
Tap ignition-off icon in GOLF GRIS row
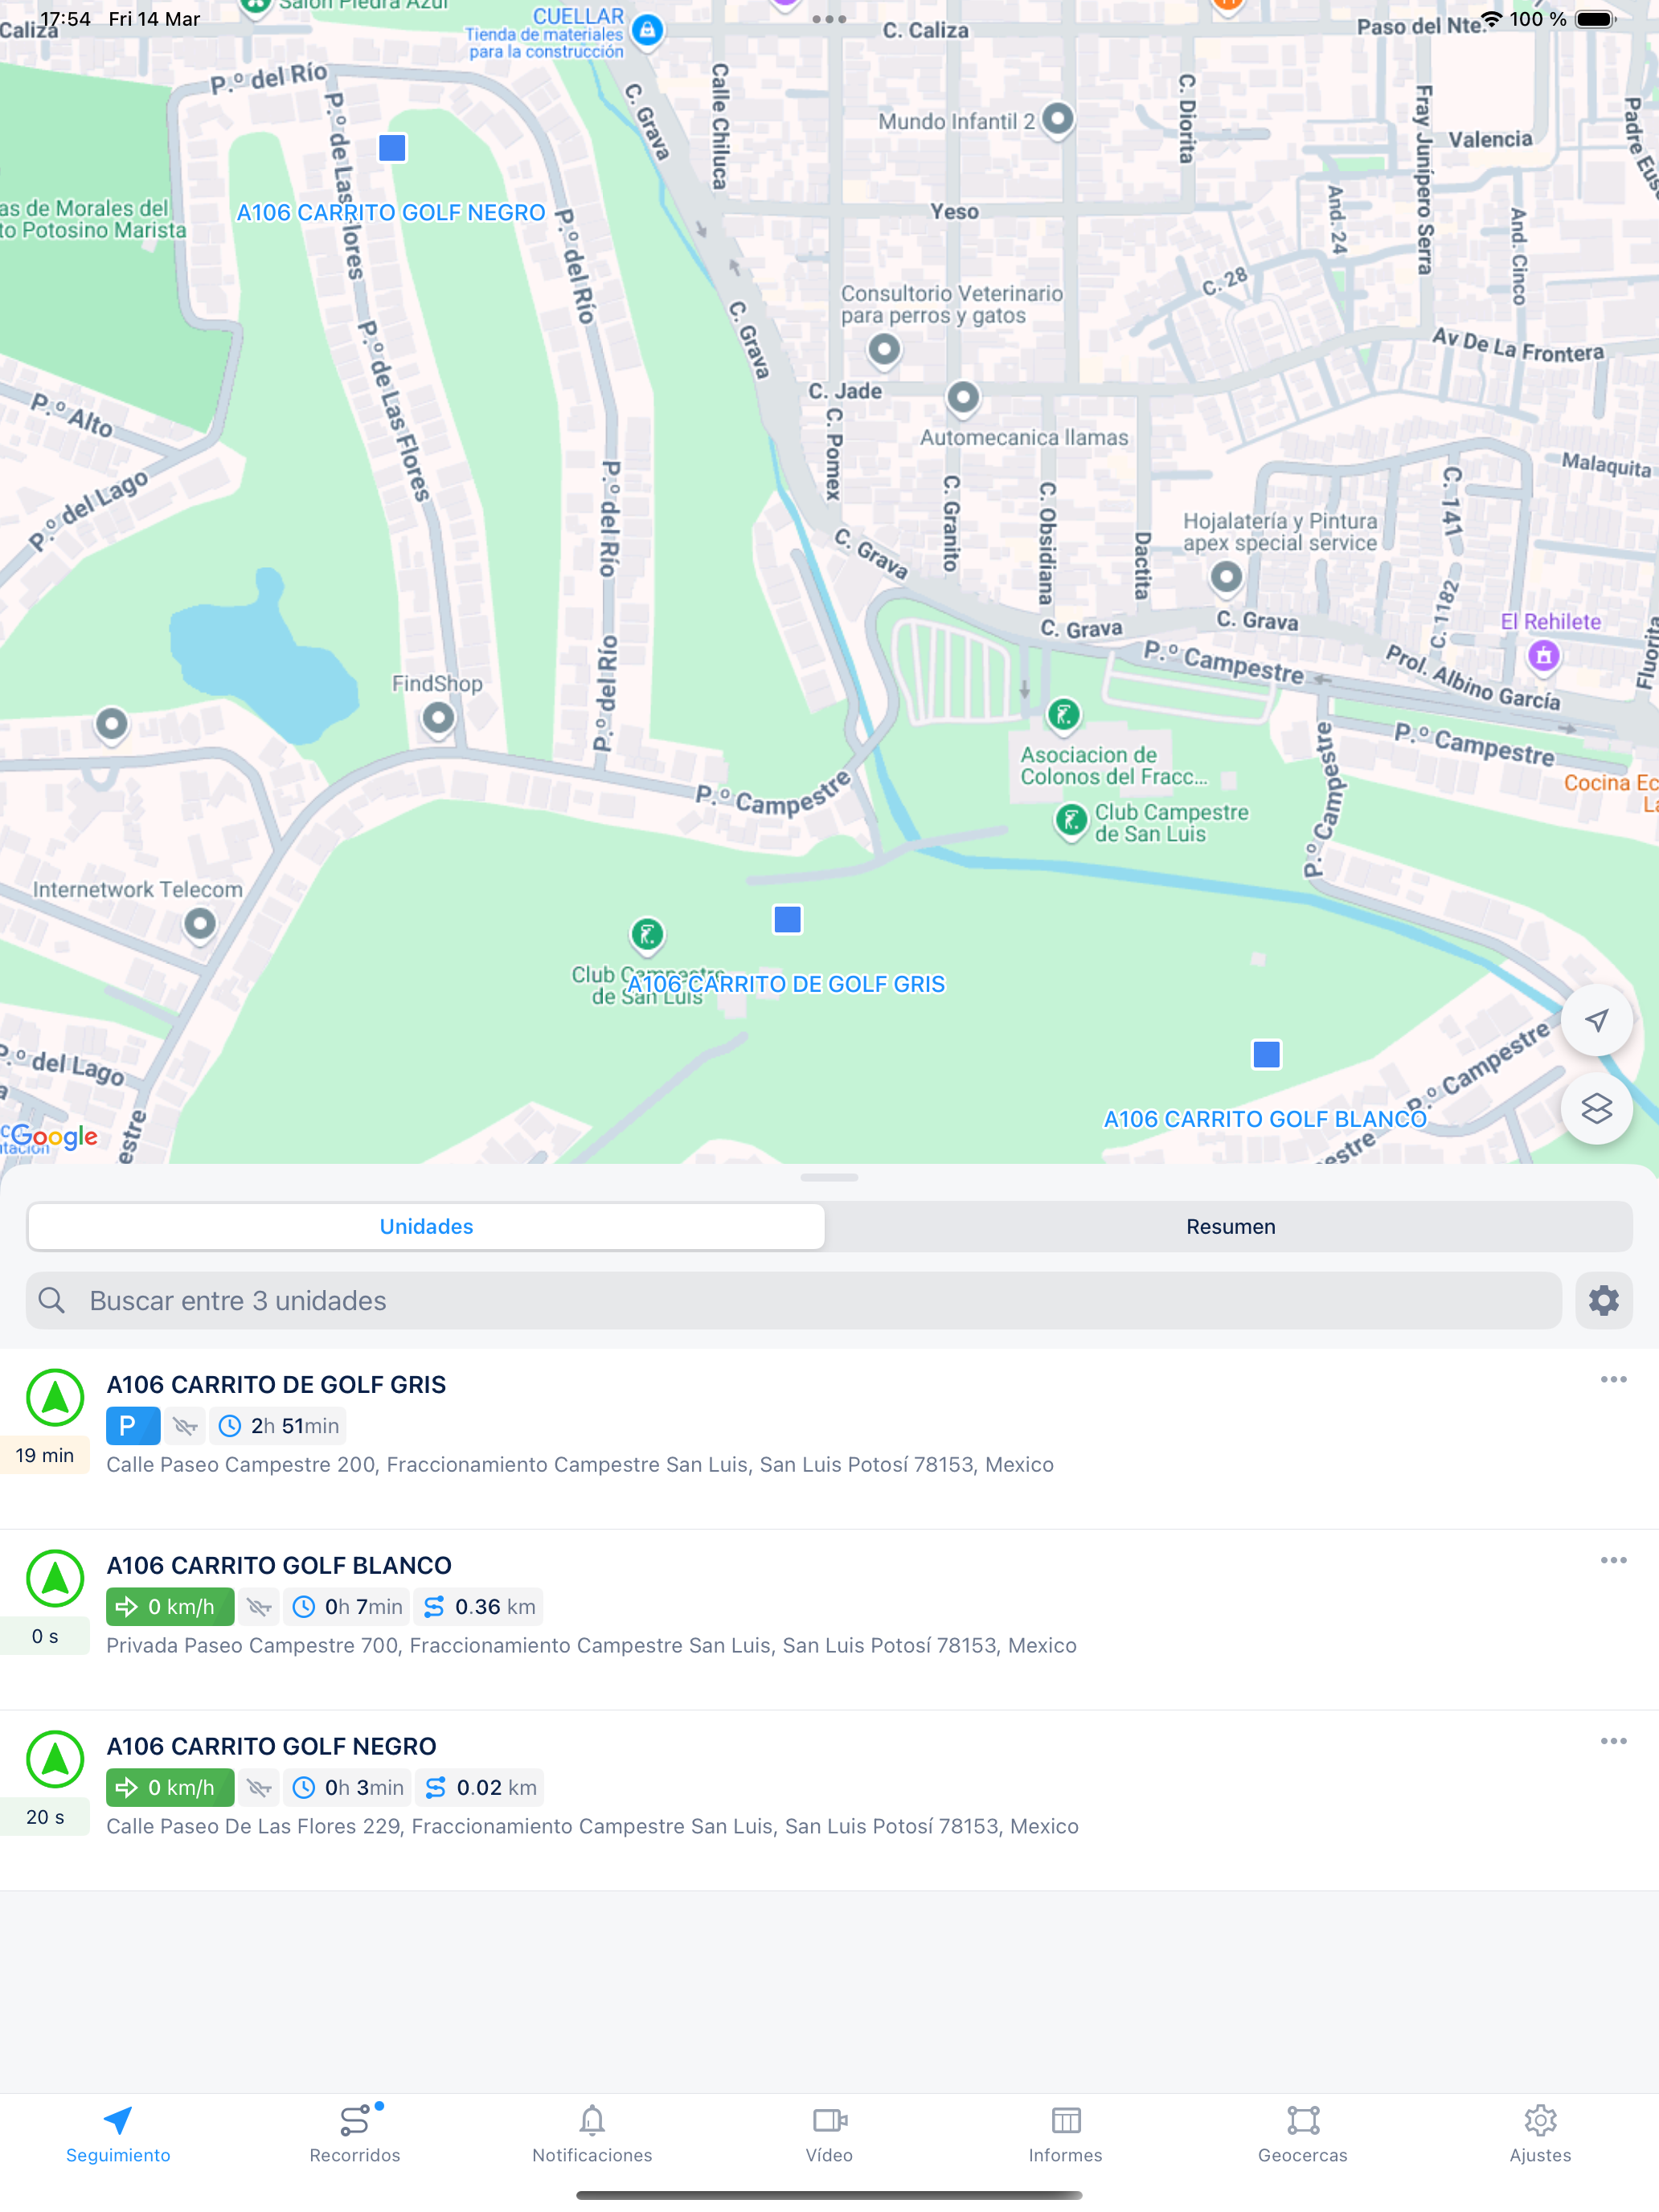185,1426
